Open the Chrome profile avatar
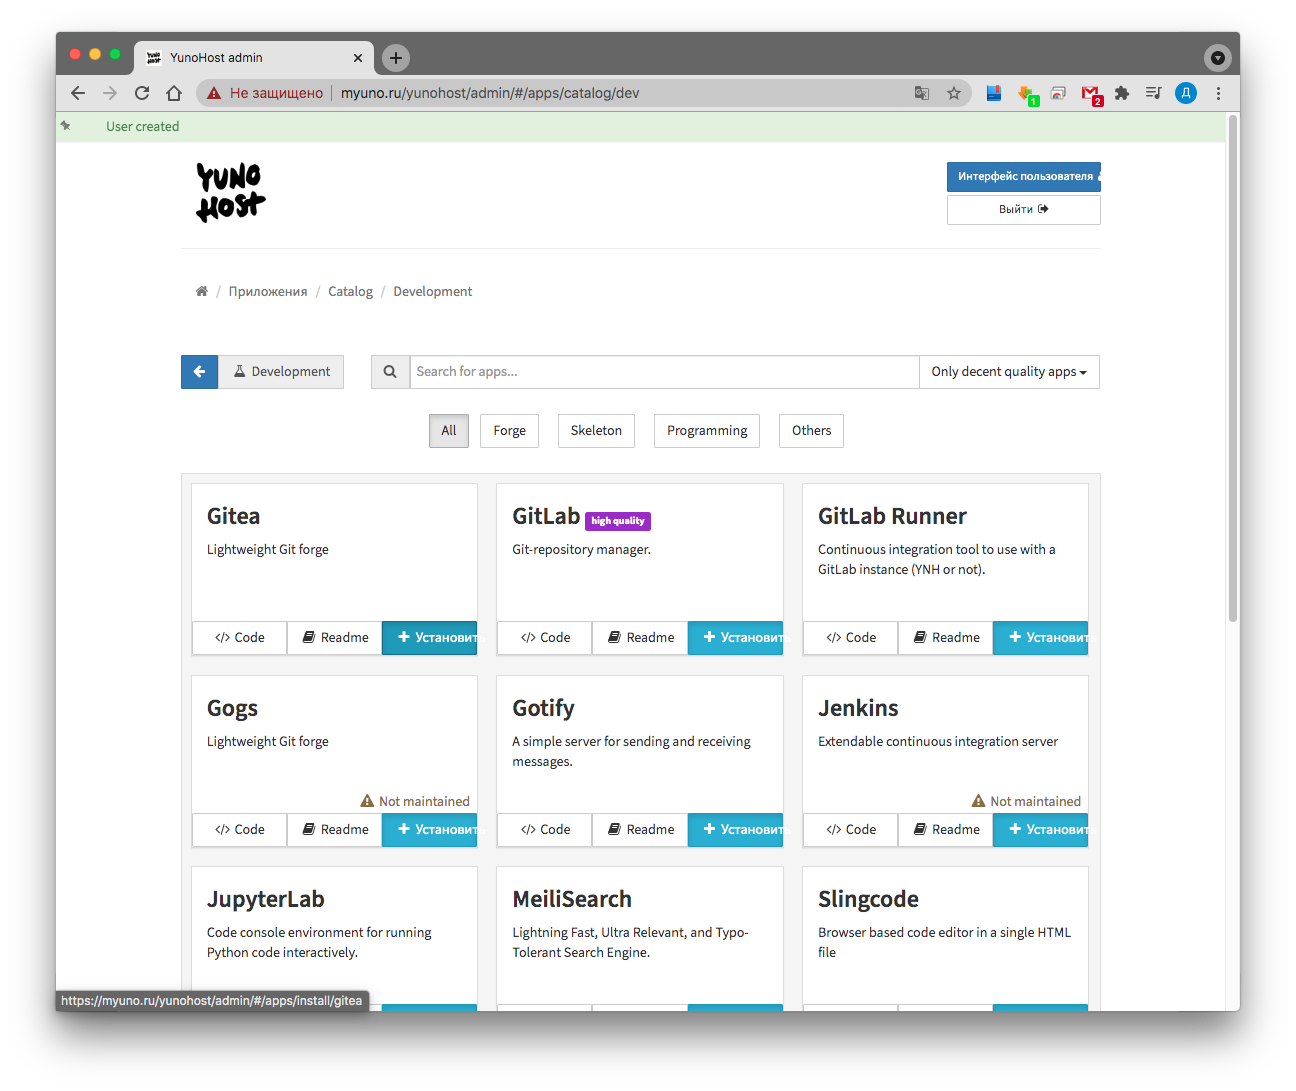The image size is (1296, 1091). coord(1186,93)
